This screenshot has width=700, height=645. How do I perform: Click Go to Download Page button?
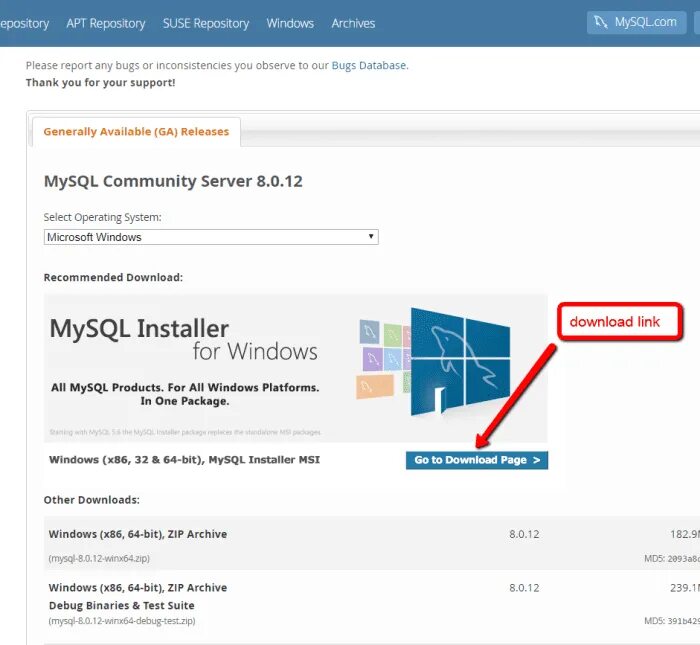477,460
